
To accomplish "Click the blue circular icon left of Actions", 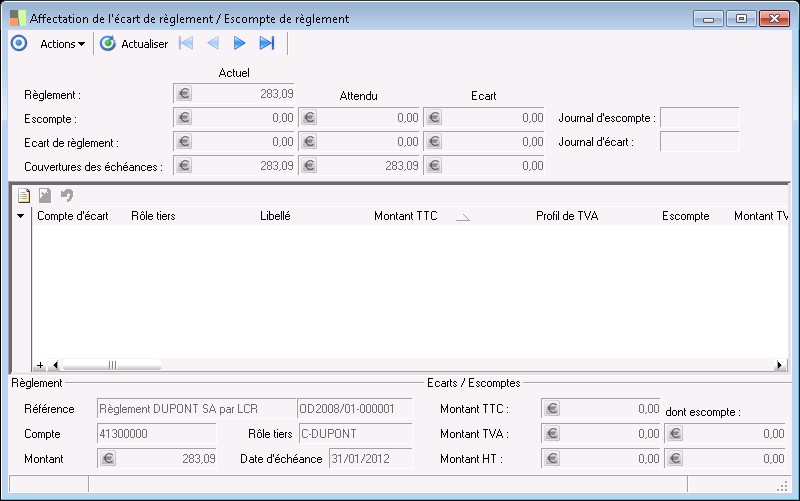I will [18, 43].
